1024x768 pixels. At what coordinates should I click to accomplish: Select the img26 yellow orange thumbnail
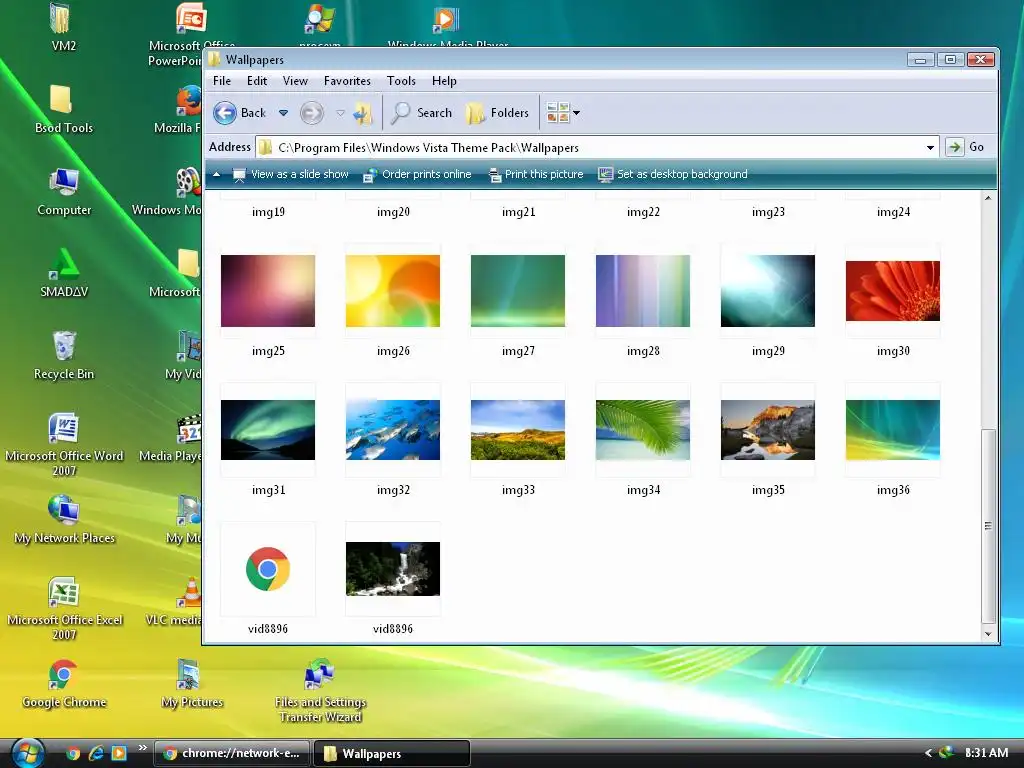tap(392, 291)
